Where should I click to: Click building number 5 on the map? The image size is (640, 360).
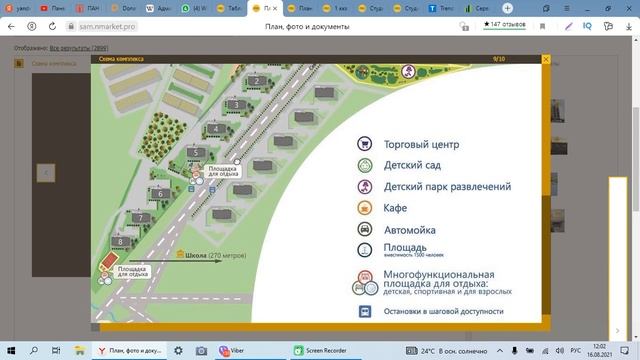click(x=196, y=153)
